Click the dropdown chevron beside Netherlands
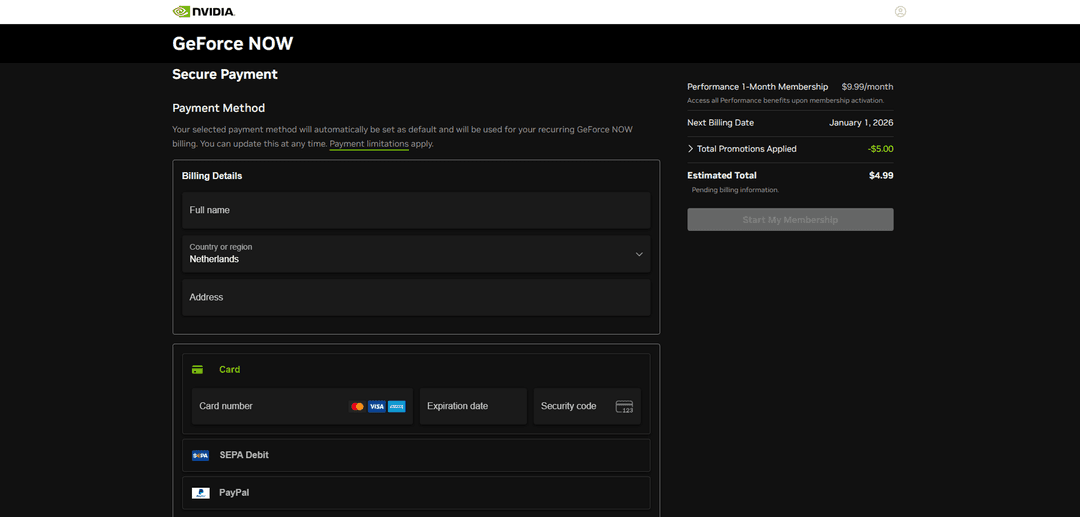The height and width of the screenshot is (517, 1080). pyautogui.click(x=639, y=254)
